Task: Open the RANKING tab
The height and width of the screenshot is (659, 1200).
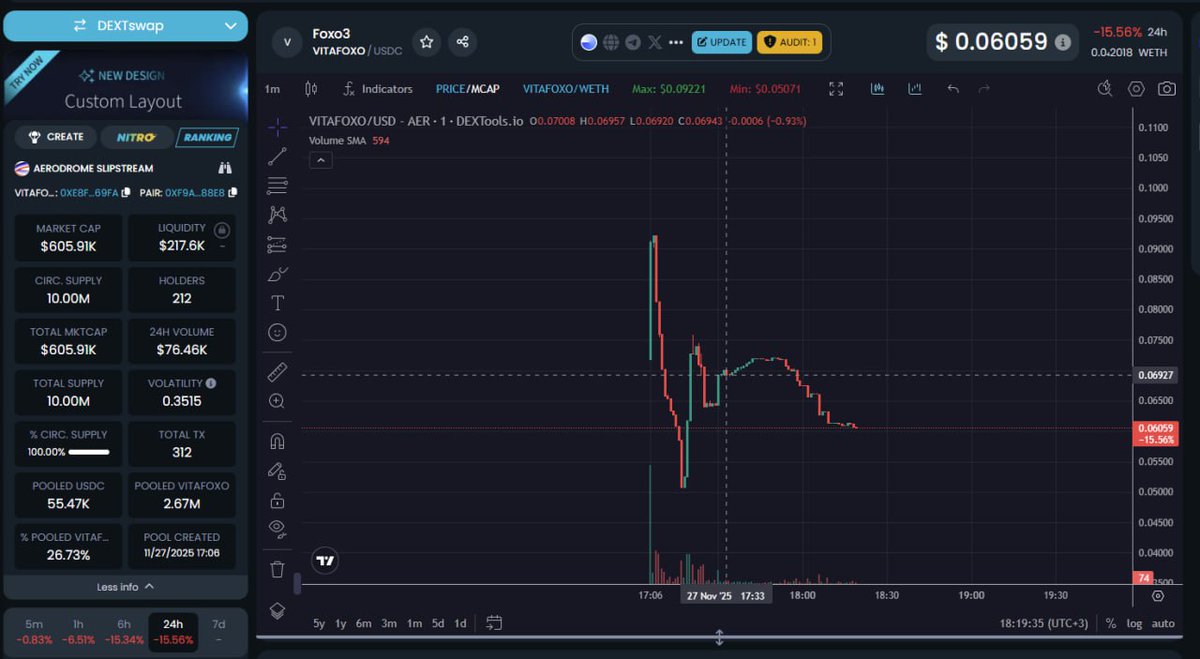Action: 206,137
